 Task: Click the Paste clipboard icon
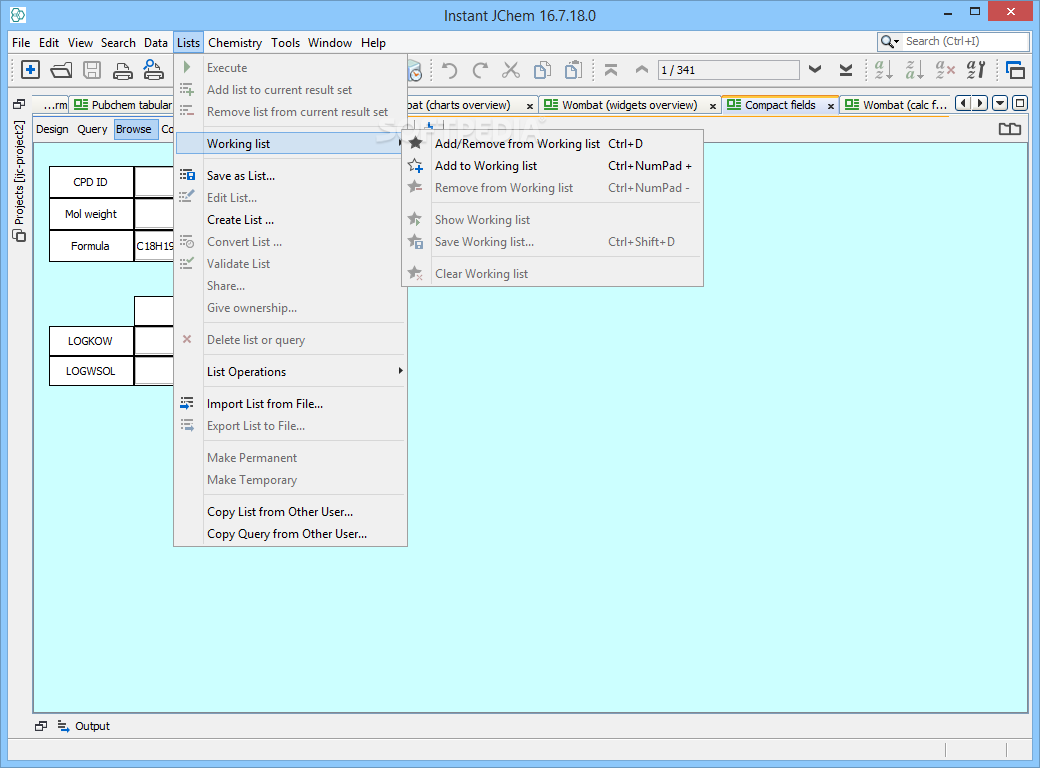tap(573, 70)
